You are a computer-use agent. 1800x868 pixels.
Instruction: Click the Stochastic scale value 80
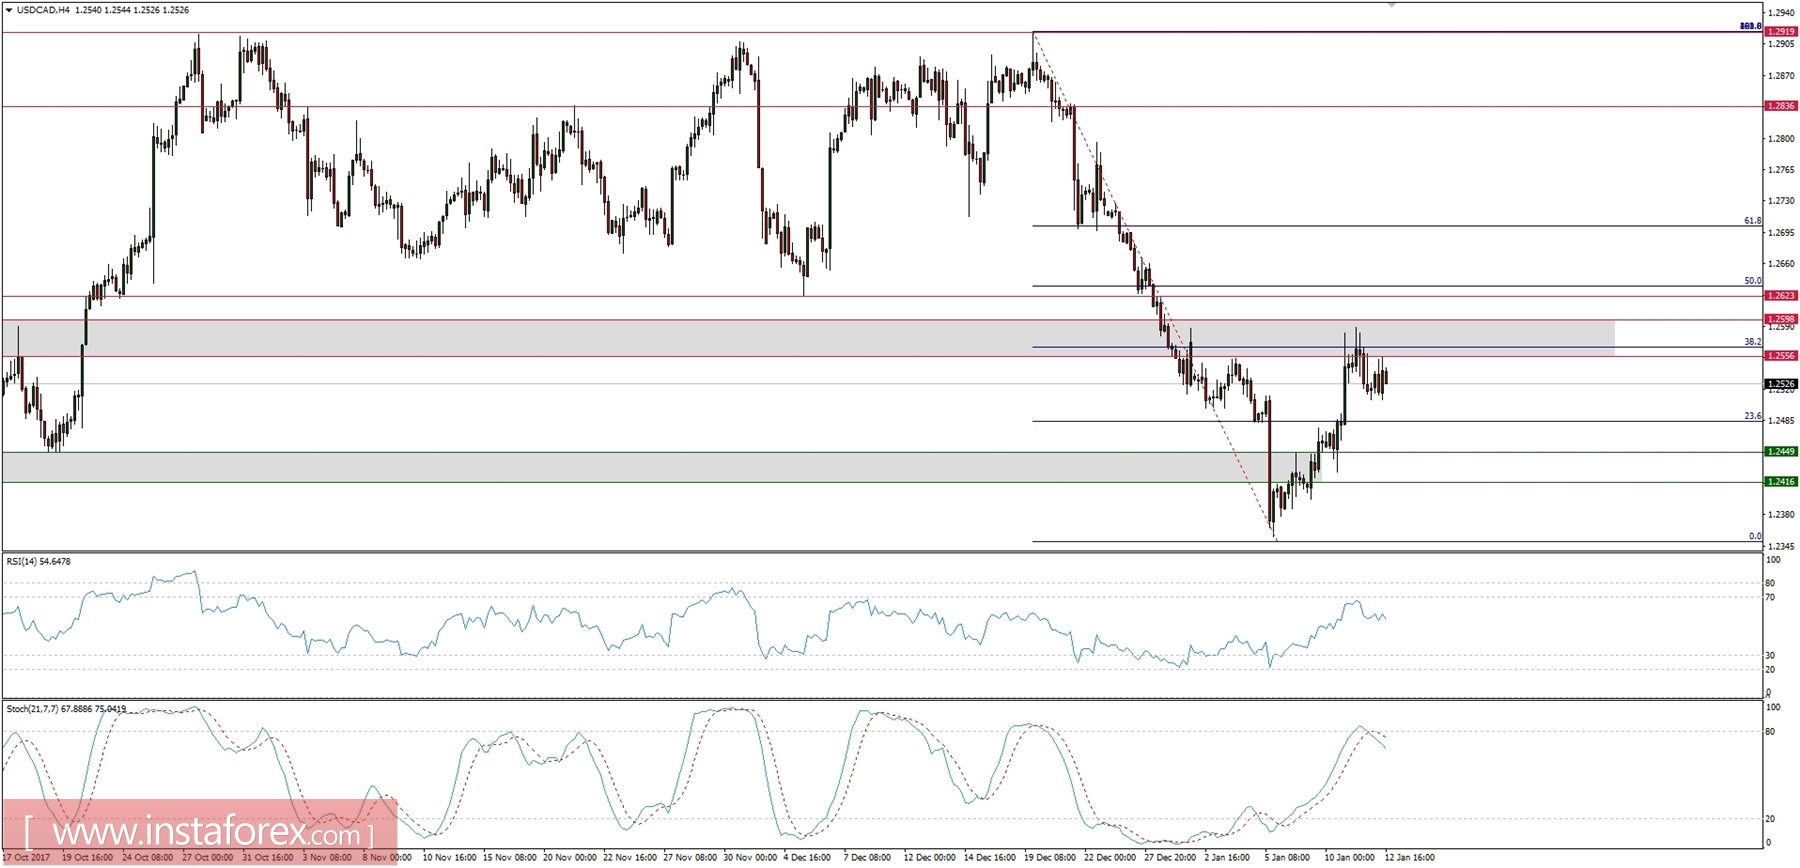1770,732
